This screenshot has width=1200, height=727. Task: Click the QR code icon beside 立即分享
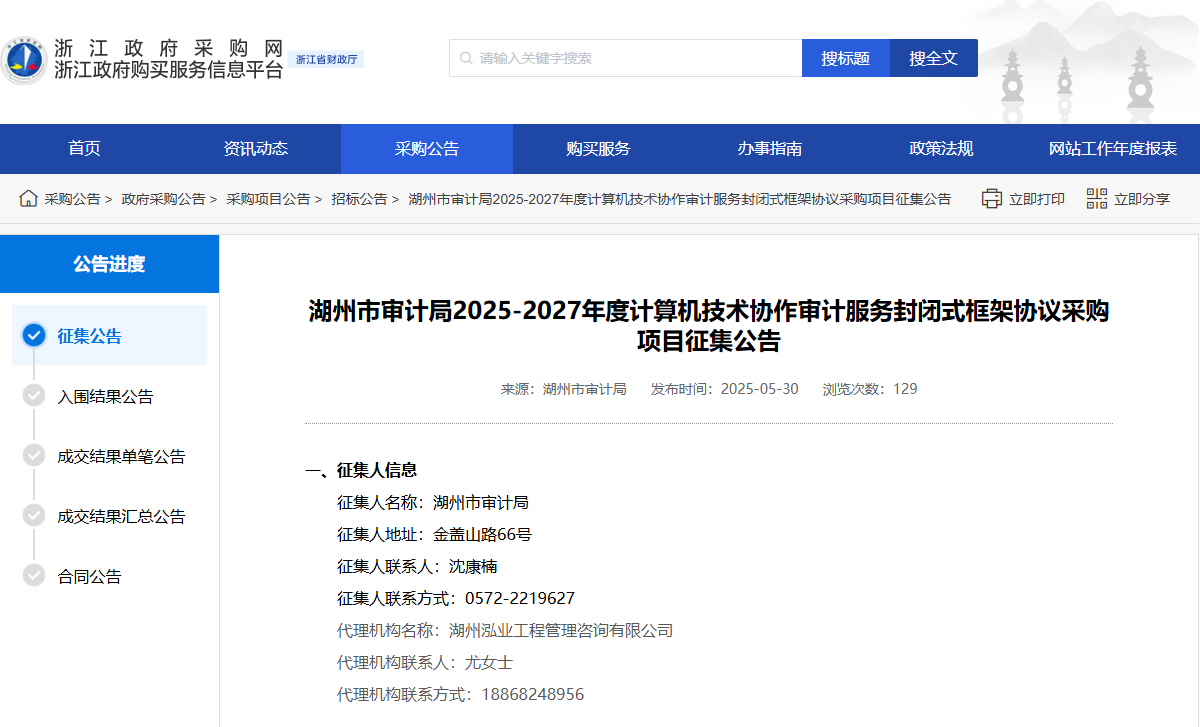(x=1096, y=198)
